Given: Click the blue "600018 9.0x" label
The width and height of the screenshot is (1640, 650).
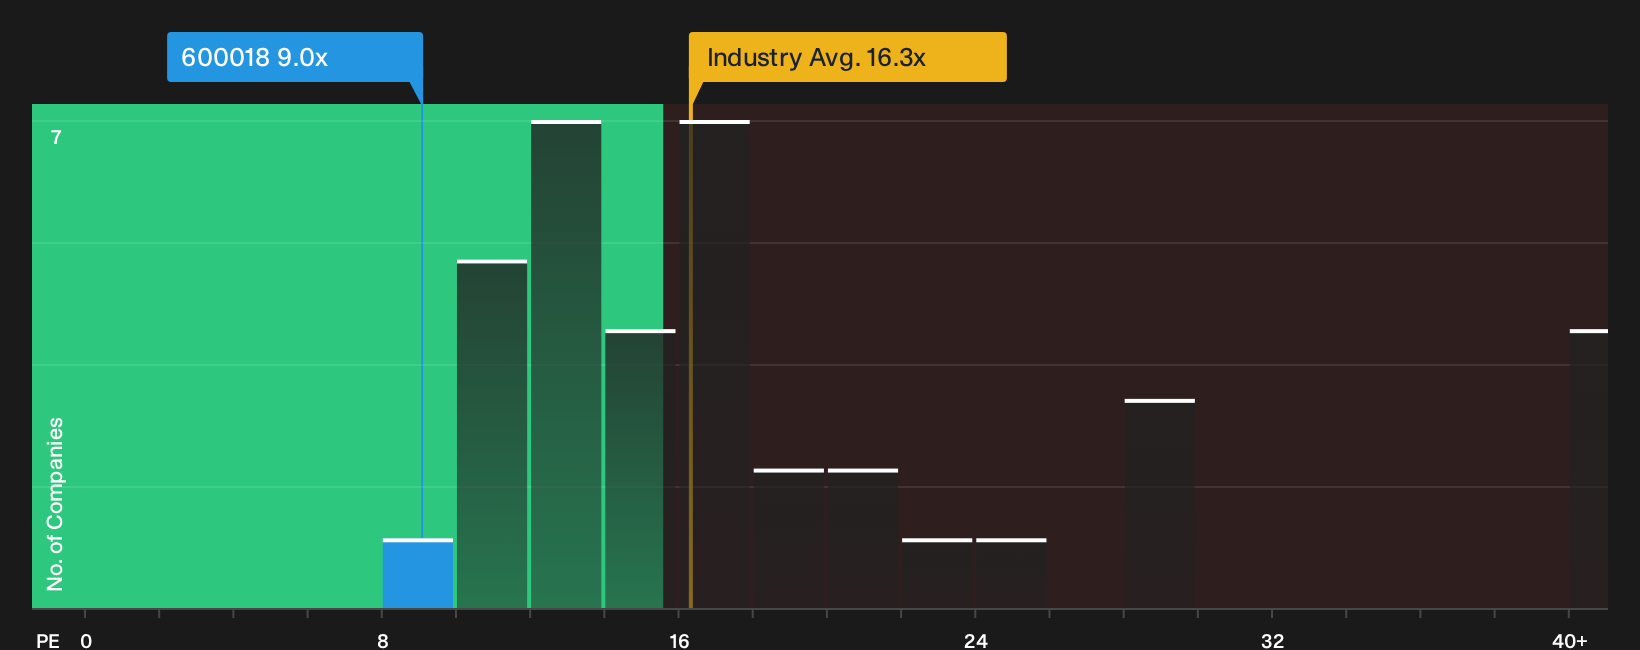Looking at the screenshot, I should tap(295, 57).
